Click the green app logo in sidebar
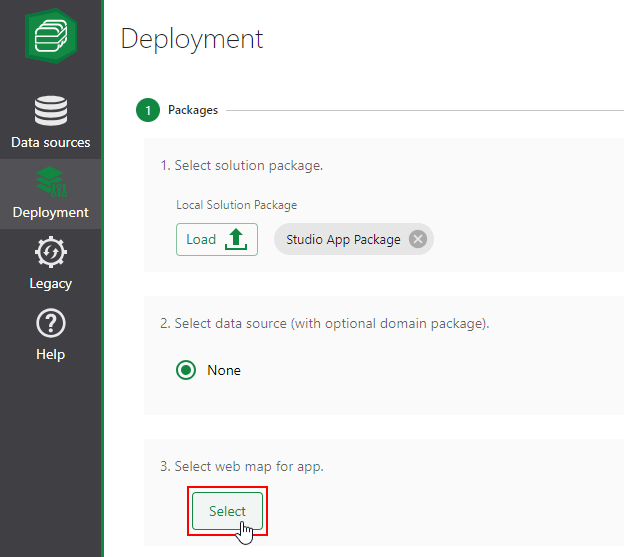Image resolution: width=624 pixels, height=557 pixels. [51, 38]
